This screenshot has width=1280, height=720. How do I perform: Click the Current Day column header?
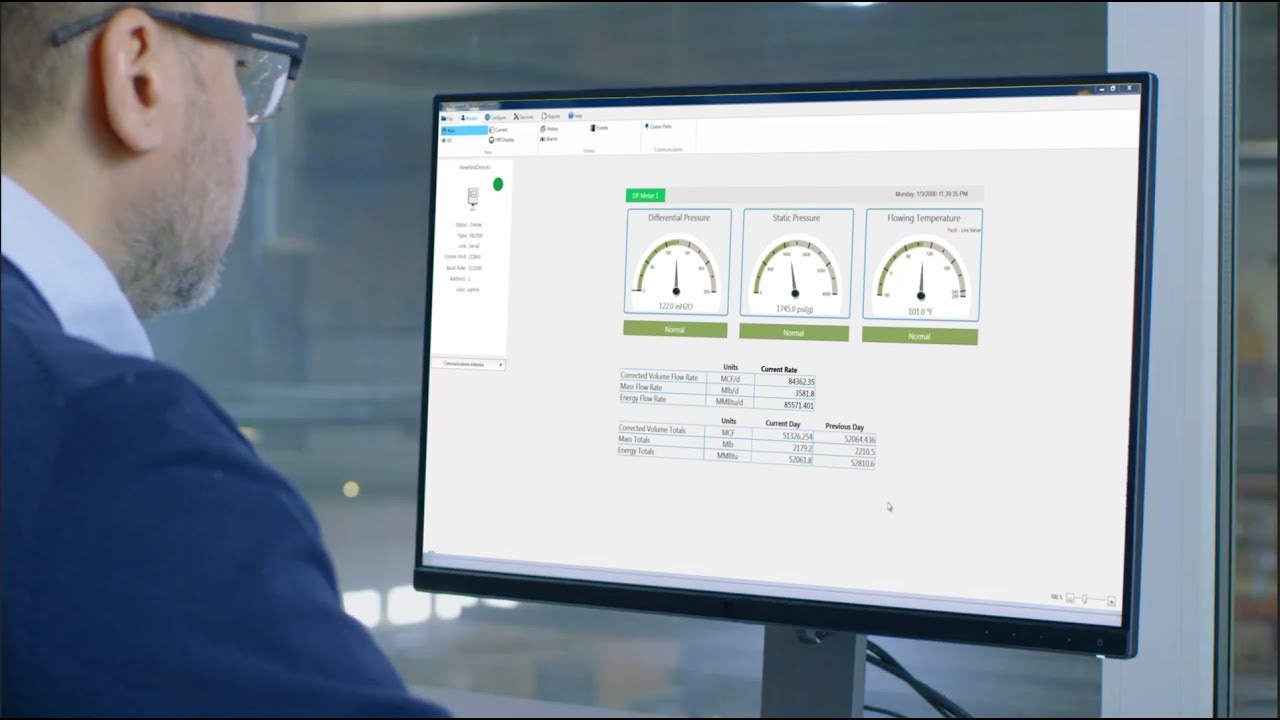783,424
